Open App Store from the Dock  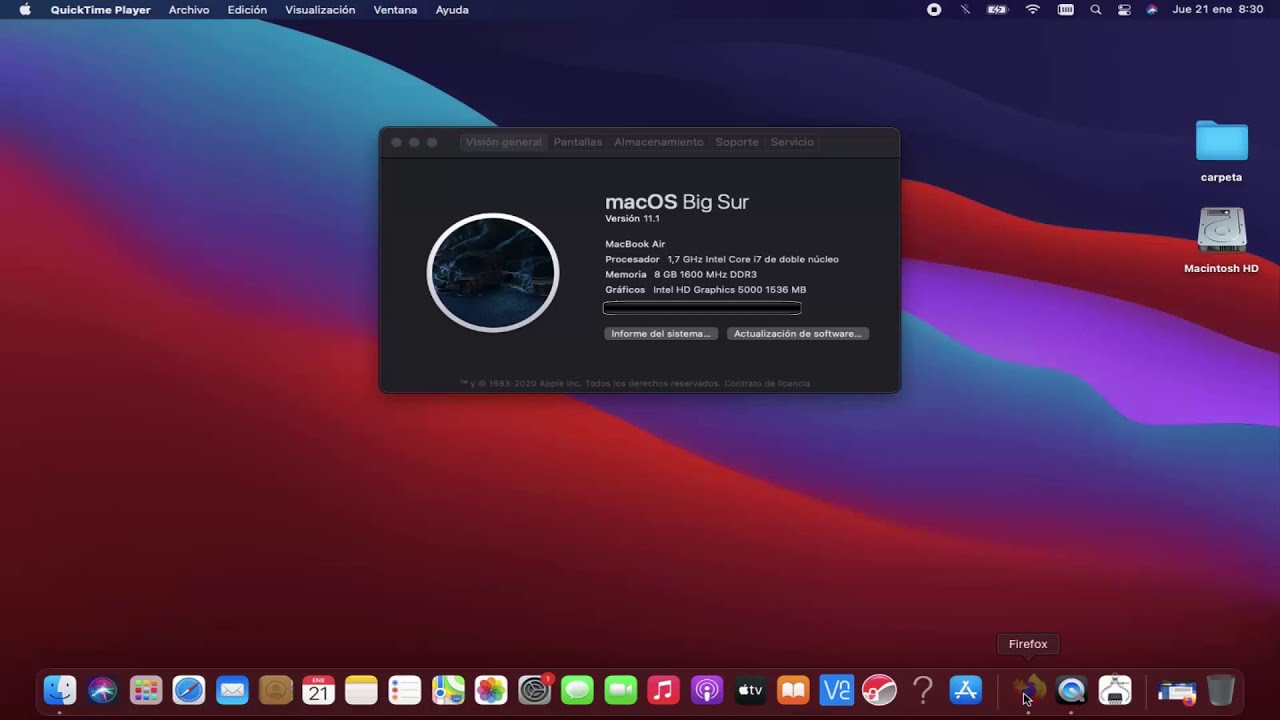coord(966,690)
